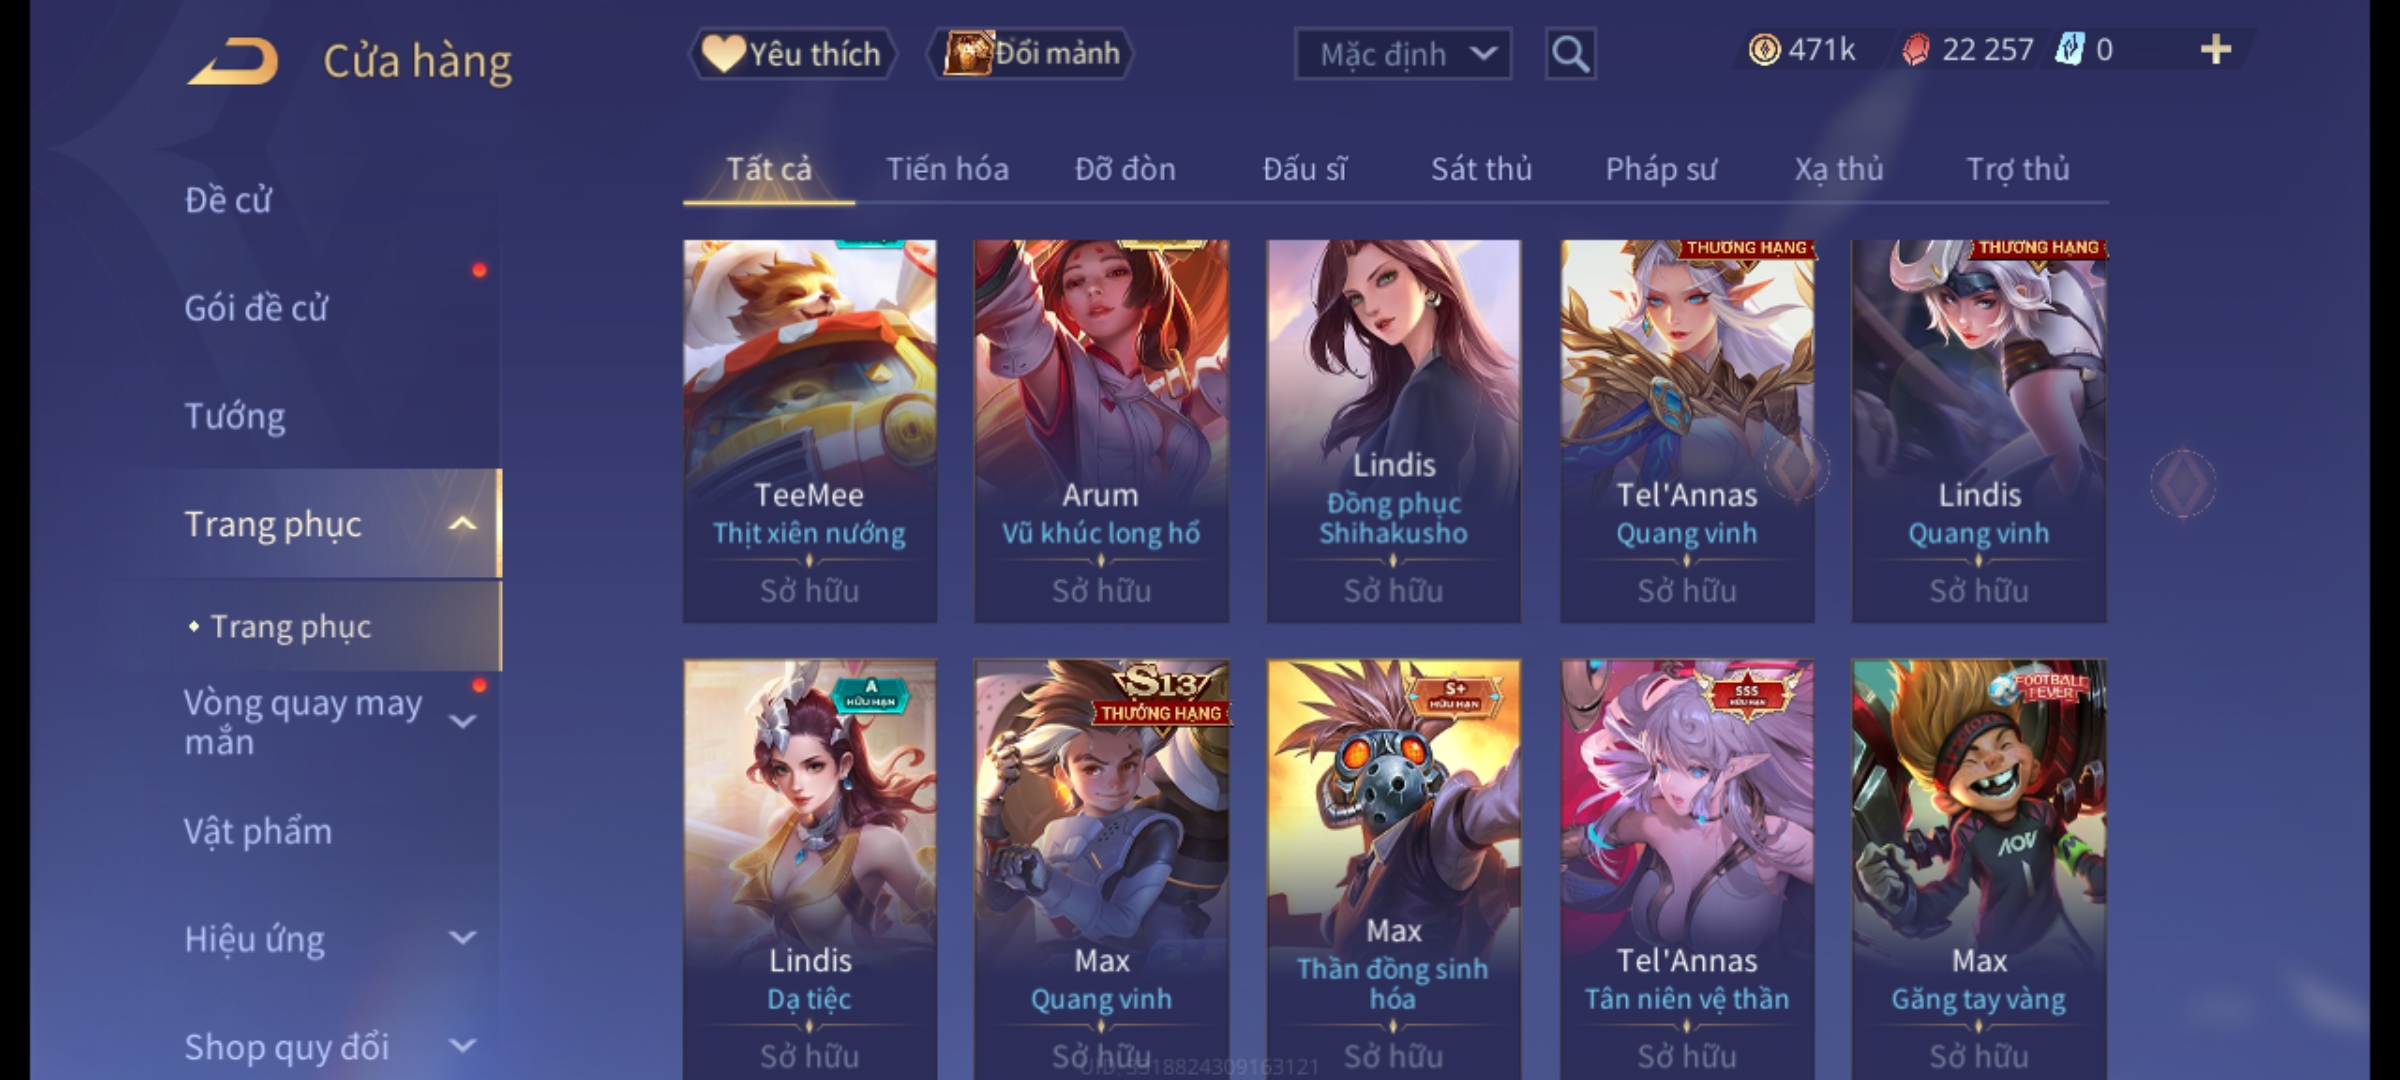Open Tướng in the sidebar
The width and height of the screenshot is (2400, 1080).
235,416
